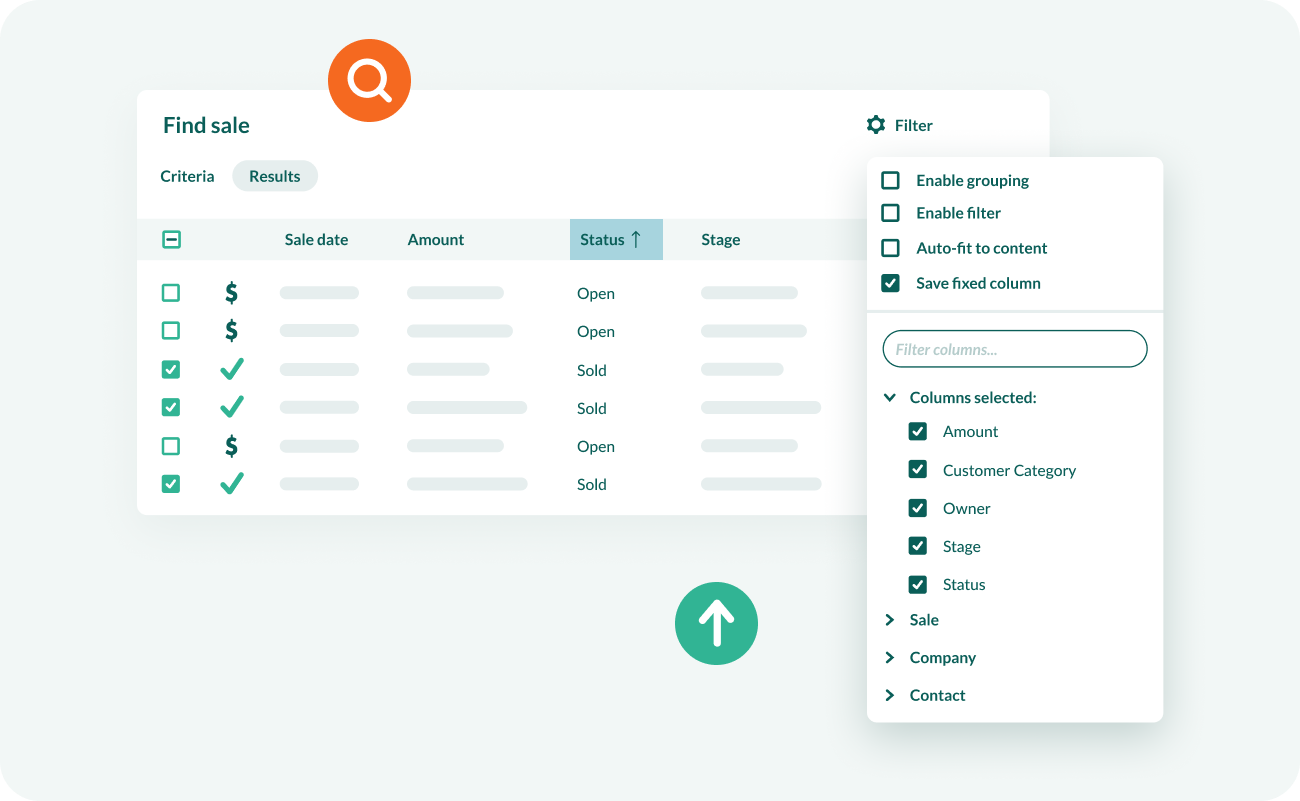Viewport: 1300px width, 801px height.
Task: Switch to the Criteria tab
Action: pos(187,176)
